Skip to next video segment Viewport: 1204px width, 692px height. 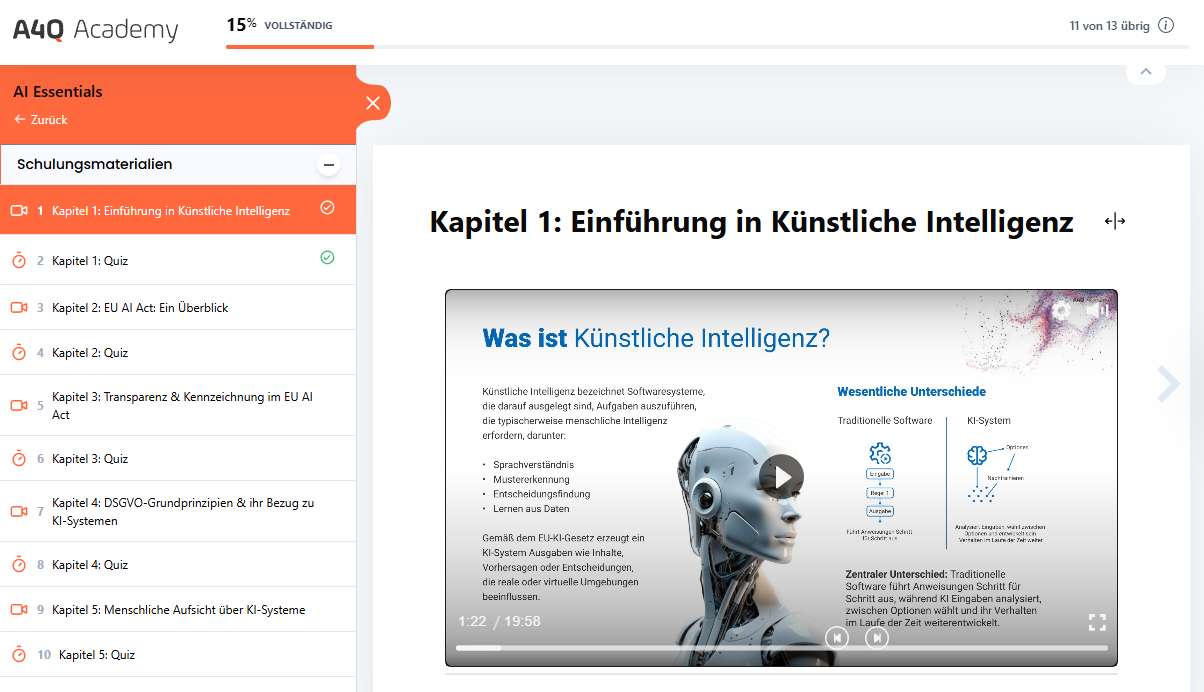click(x=877, y=637)
